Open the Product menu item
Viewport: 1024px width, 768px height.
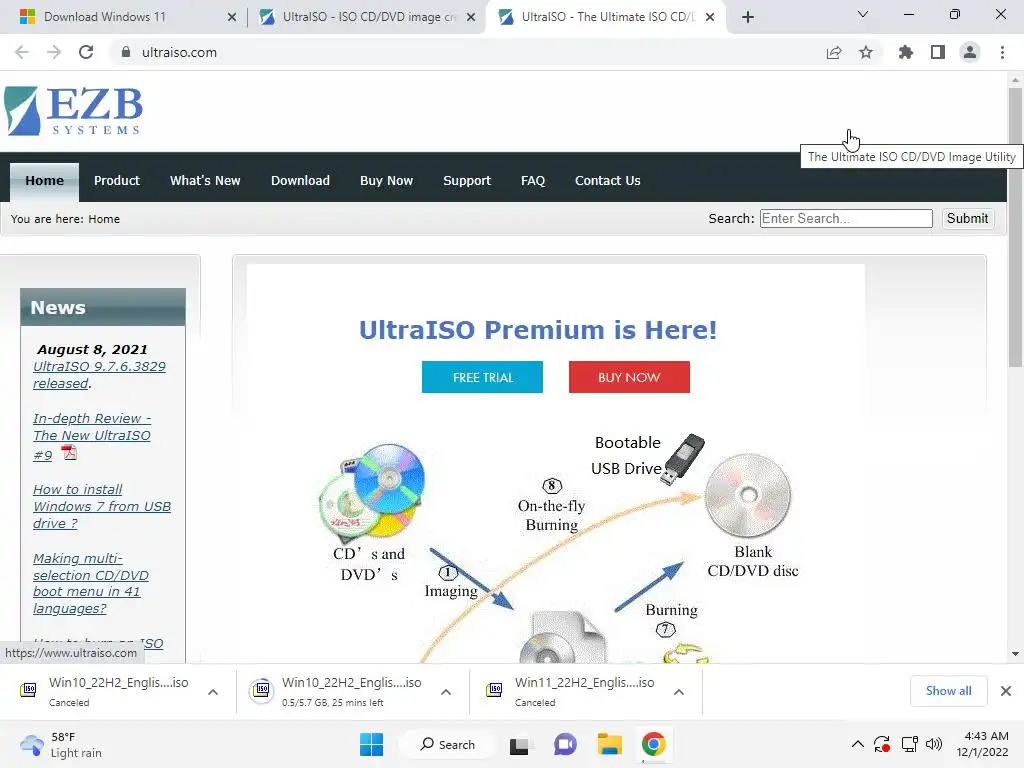click(117, 181)
